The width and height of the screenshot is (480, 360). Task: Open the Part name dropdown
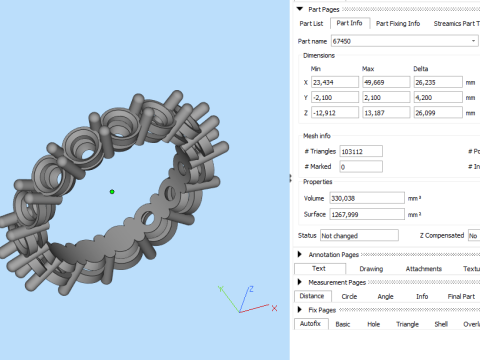point(473,41)
